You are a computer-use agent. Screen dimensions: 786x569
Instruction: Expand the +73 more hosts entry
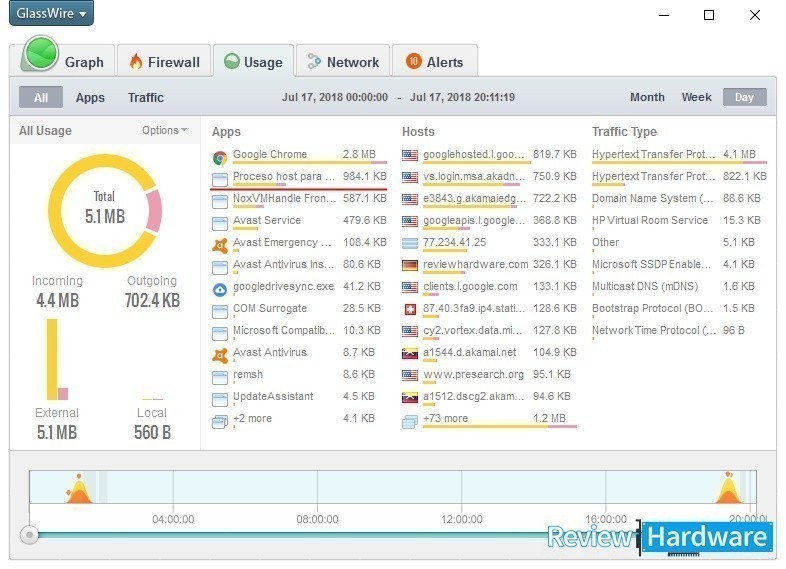(489, 420)
